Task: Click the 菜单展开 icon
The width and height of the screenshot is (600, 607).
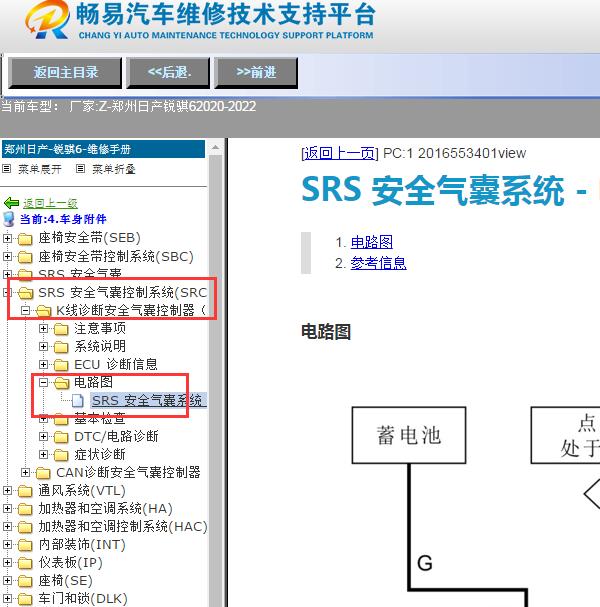Action: pos(7,169)
